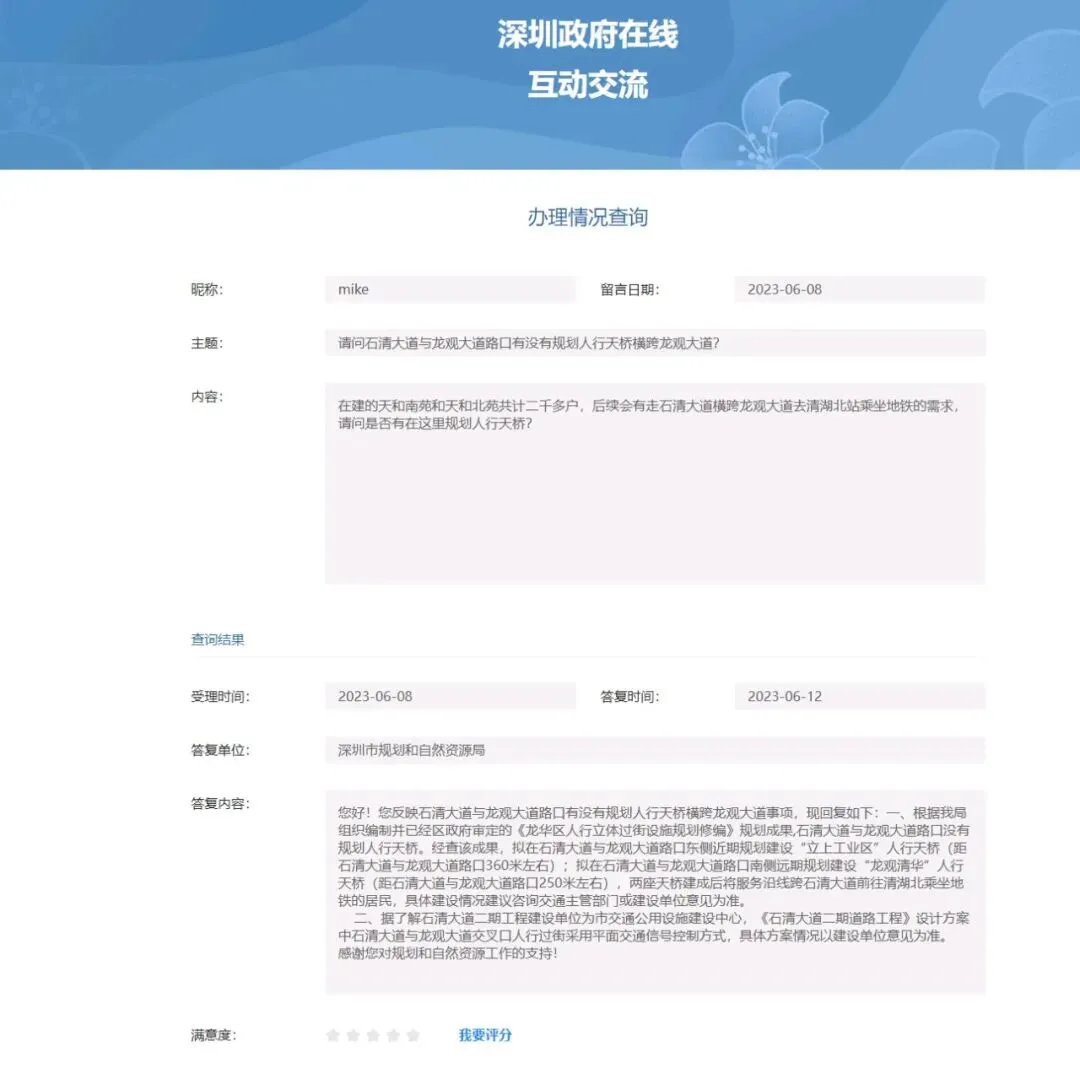The width and height of the screenshot is (1080, 1079).
Task: Click the 答复时间 field 2023-06-12
Action: 860,696
